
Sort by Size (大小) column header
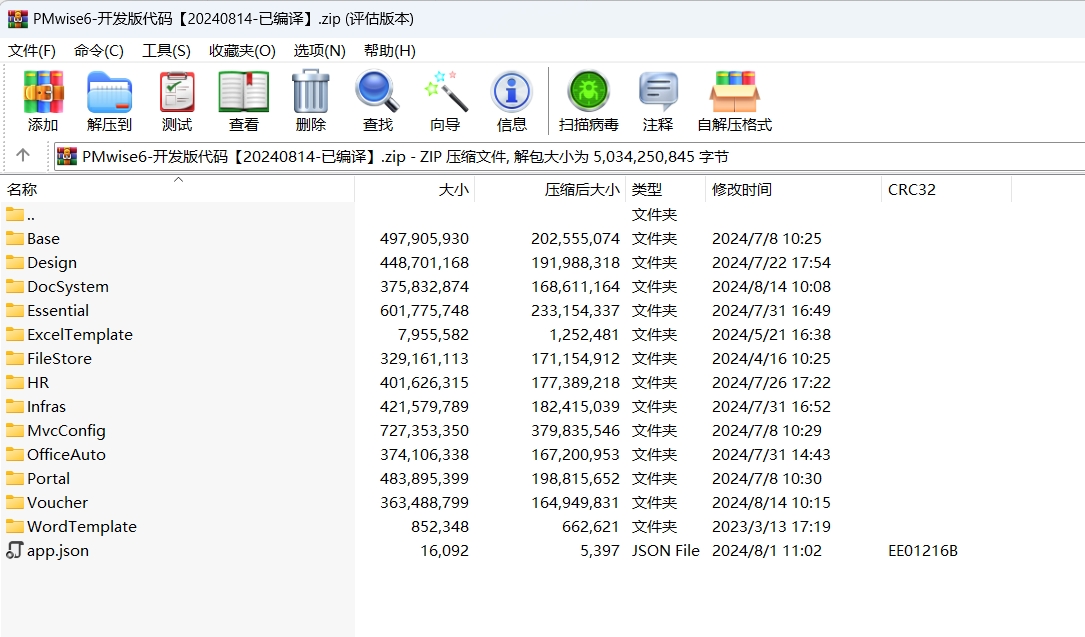(414, 190)
